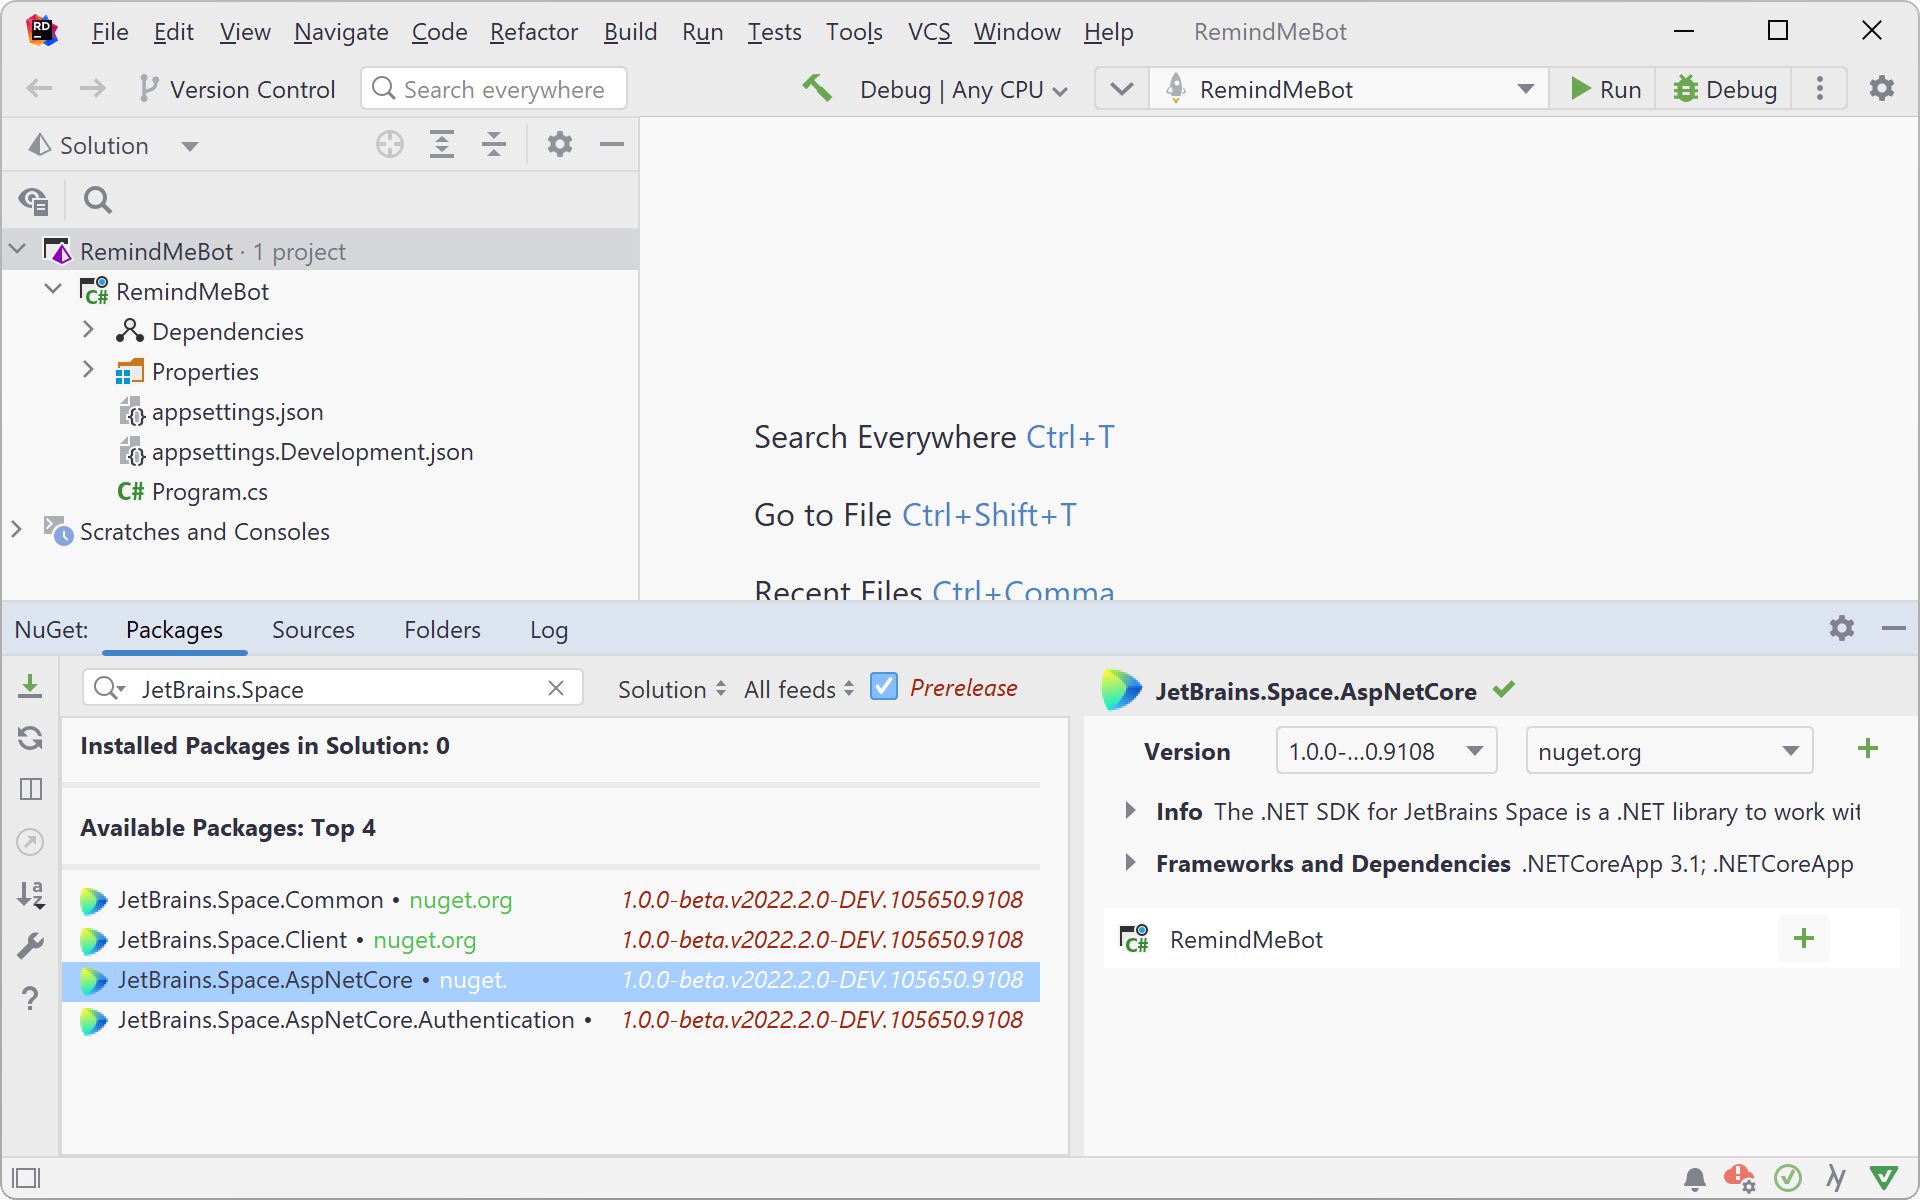This screenshot has width=1920, height=1200.
Task: Locate file in Solution explorer target icon
Action: 390,145
